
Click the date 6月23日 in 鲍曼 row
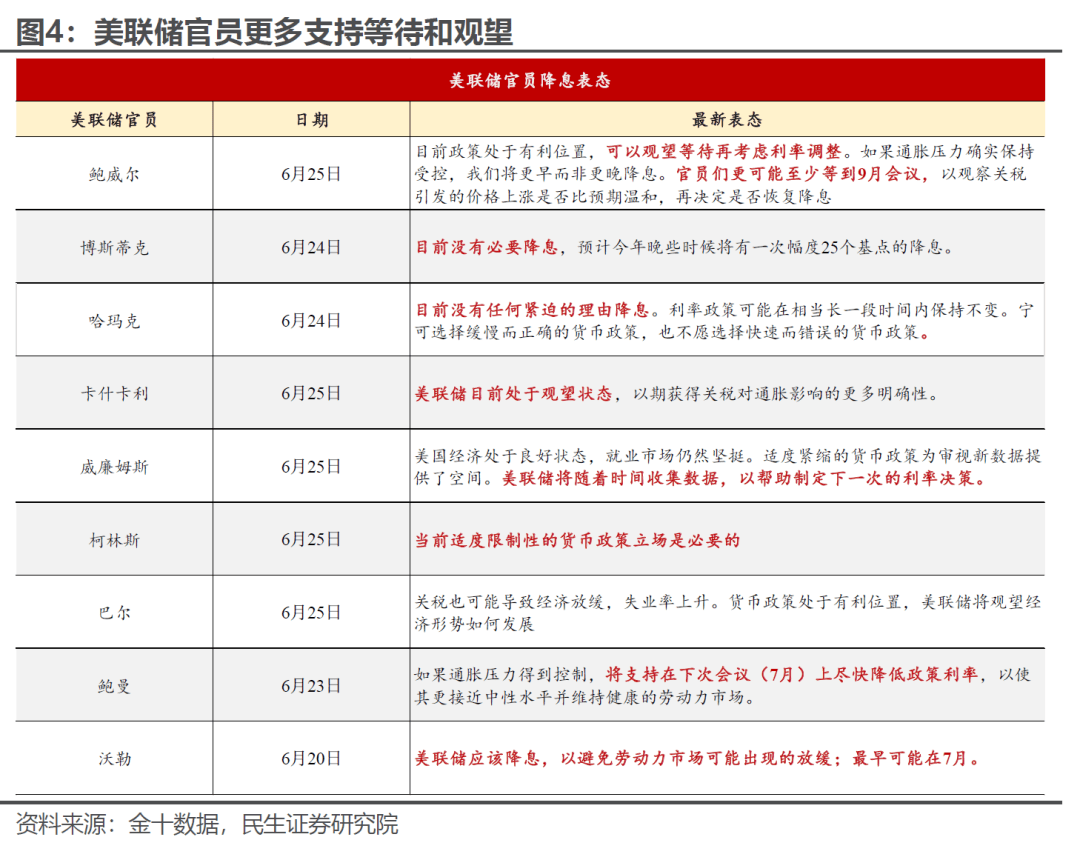click(311, 686)
